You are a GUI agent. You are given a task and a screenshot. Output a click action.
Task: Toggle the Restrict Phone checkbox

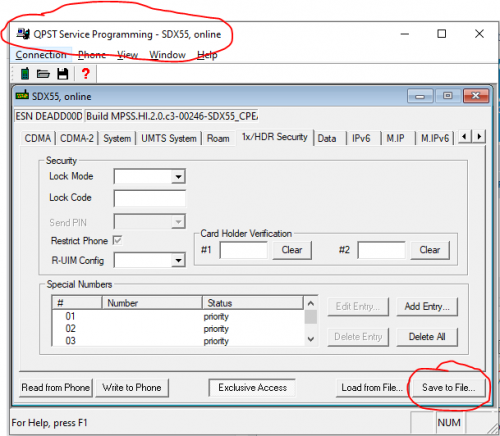point(117,240)
